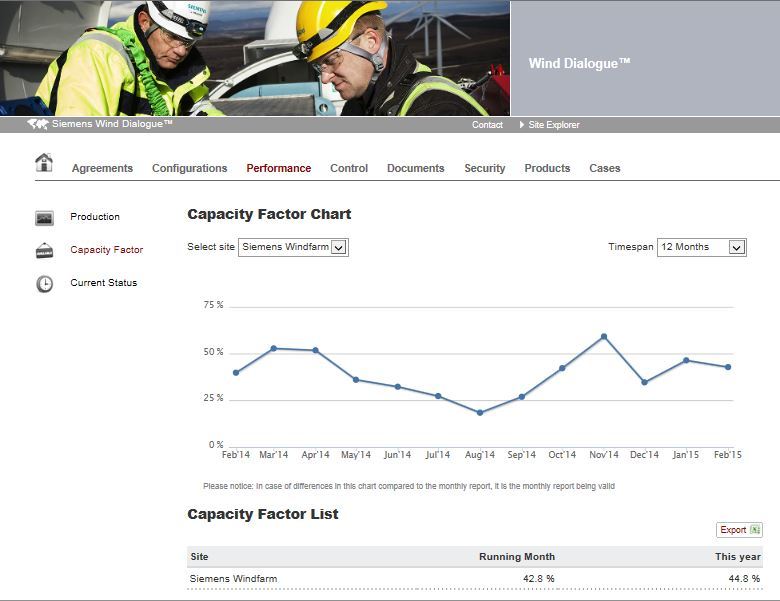The width and height of the screenshot is (780, 601).
Task: Open the Contact link
Action: [x=487, y=125]
